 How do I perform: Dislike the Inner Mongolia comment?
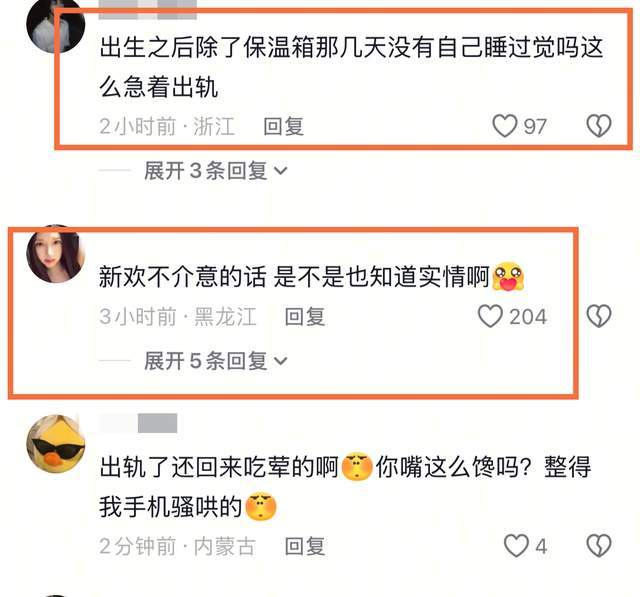click(599, 546)
